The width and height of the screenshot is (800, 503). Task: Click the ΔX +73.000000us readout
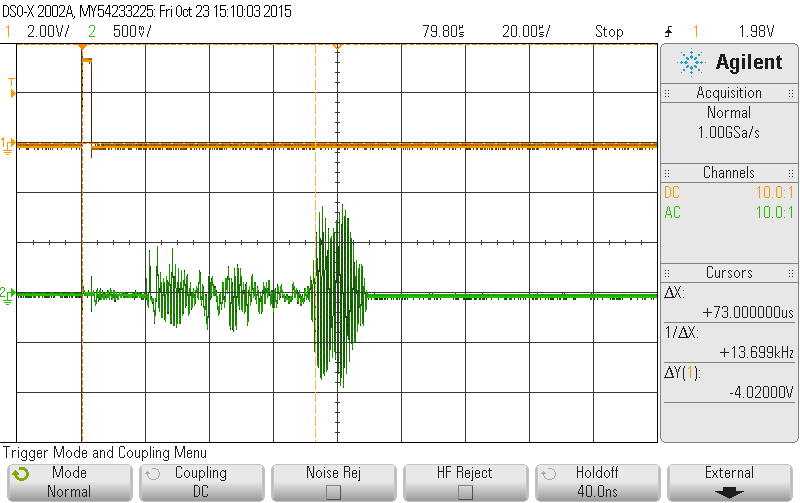[x=729, y=303]
